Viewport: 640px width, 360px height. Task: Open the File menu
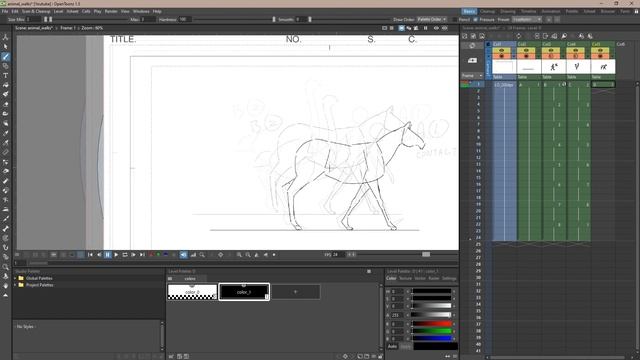(x=5, y=11)
